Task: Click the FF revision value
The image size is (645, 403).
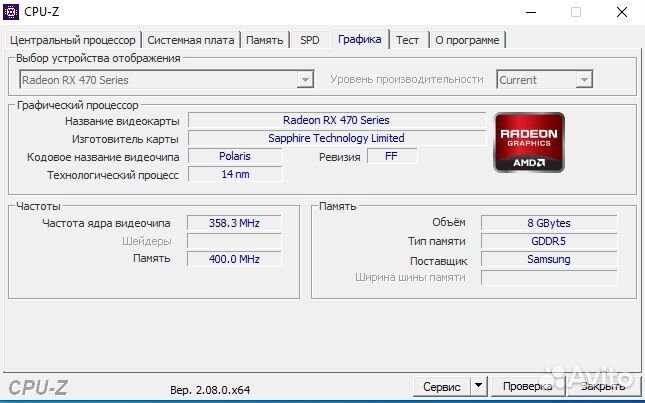Action: (391, 156)
